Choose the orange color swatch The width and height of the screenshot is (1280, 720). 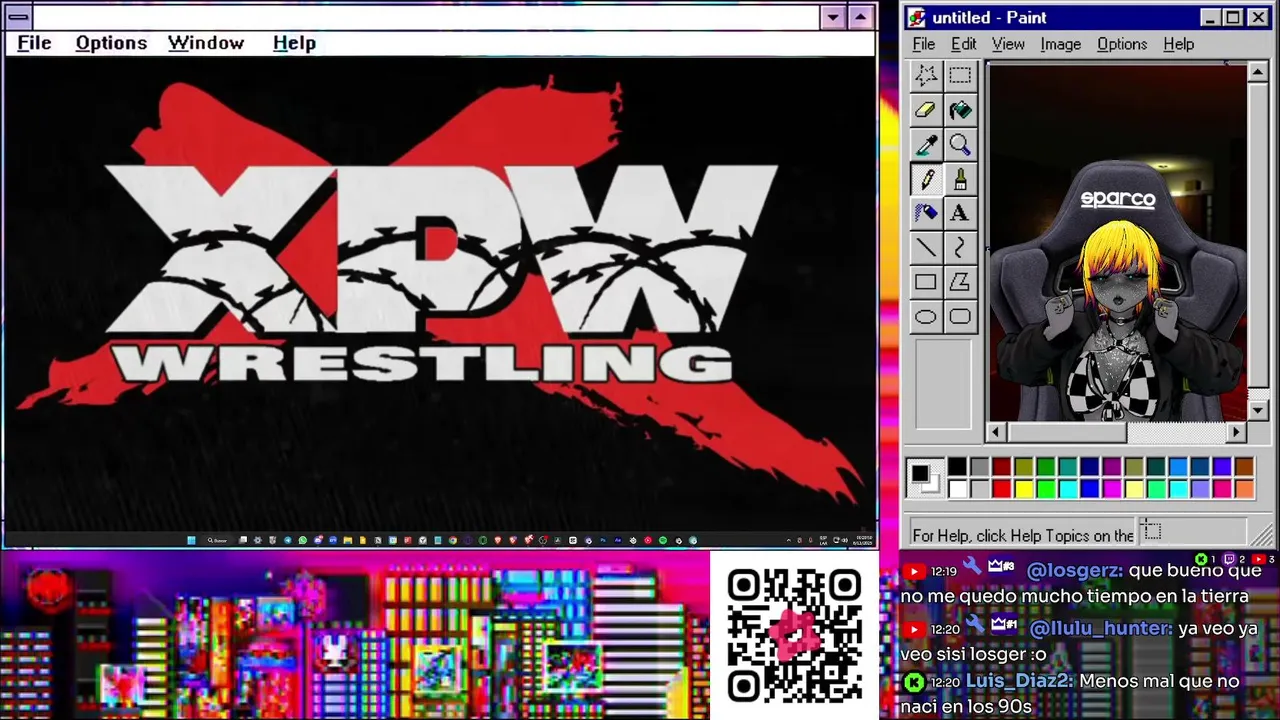(x=1243, y=489)
